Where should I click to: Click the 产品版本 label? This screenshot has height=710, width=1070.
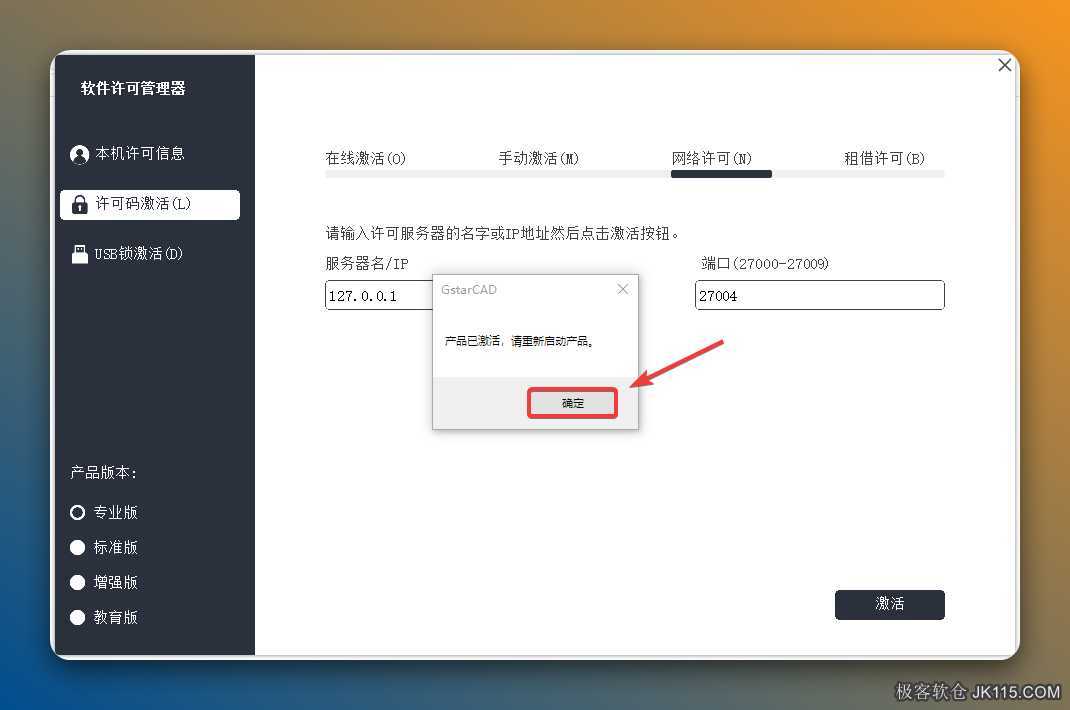(103, 472)
